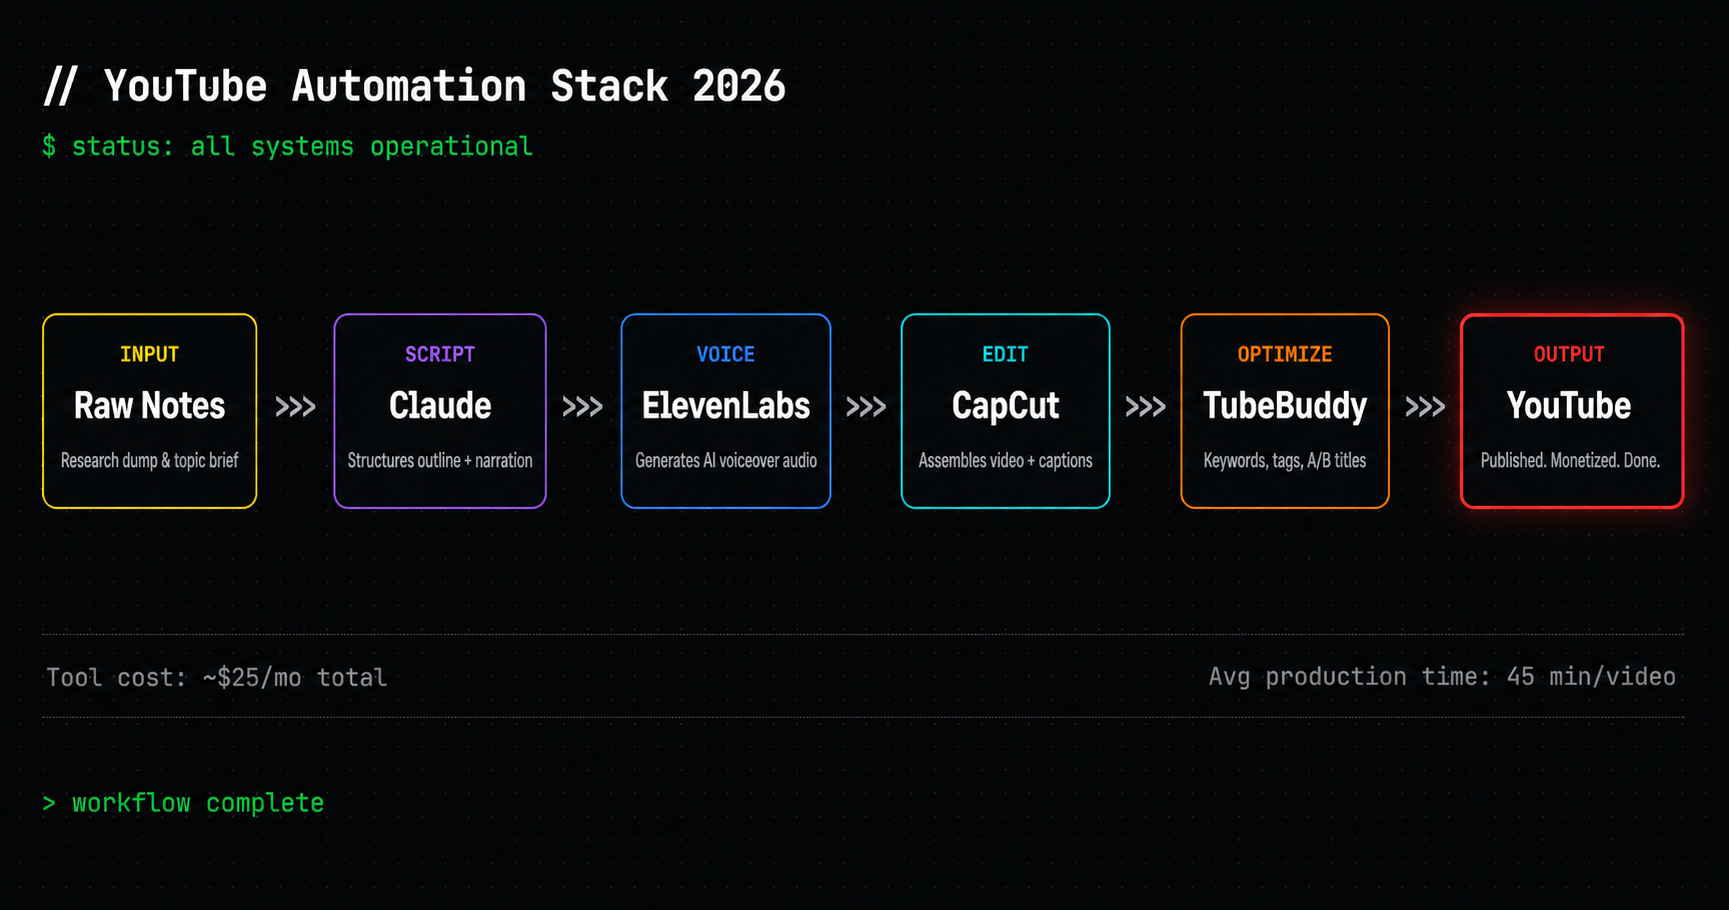
Task: Click the arrows between CapCut and TubeBuddy
Action: [1145, 407]
